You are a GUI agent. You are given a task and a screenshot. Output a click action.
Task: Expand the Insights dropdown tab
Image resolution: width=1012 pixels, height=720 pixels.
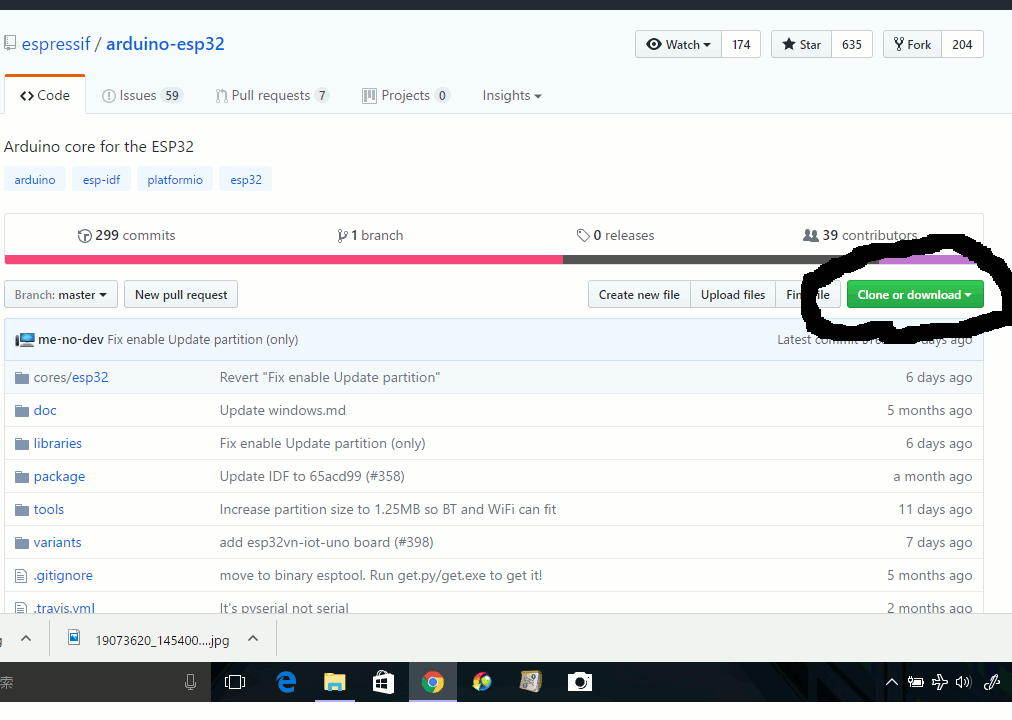512,95
